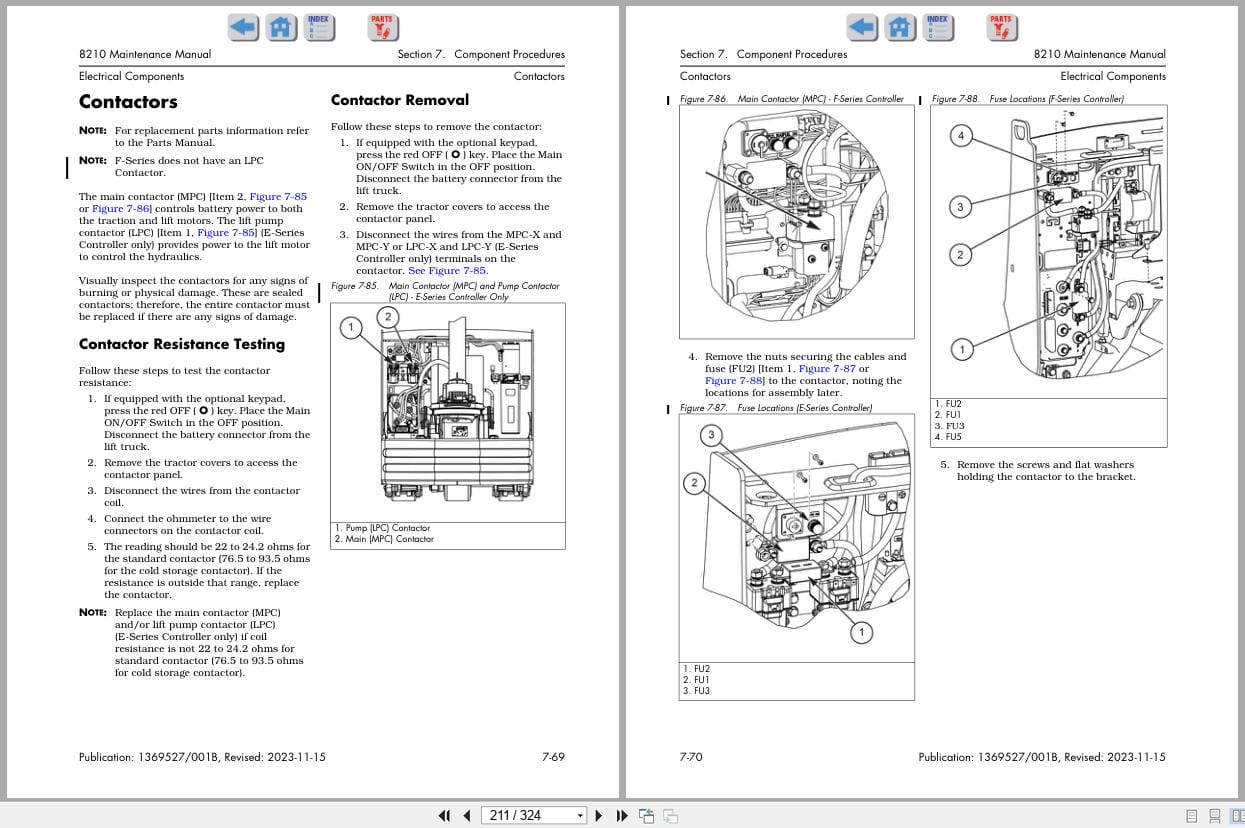Image resolution: width=1245 pixels, height=828 pixels.
Task: Click the 'Contactors' main heading
Action: [128, 102]
